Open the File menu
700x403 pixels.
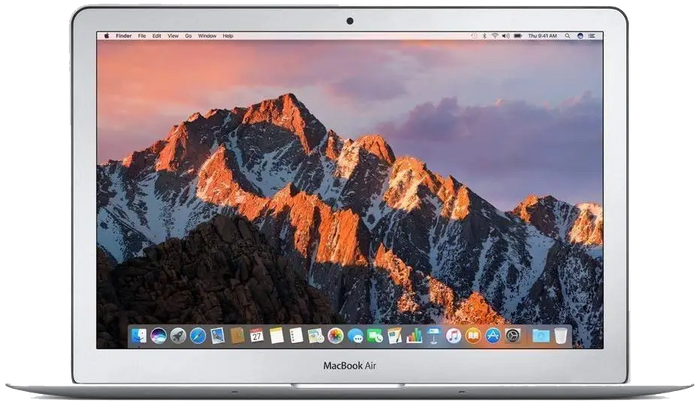pos(142,35)
